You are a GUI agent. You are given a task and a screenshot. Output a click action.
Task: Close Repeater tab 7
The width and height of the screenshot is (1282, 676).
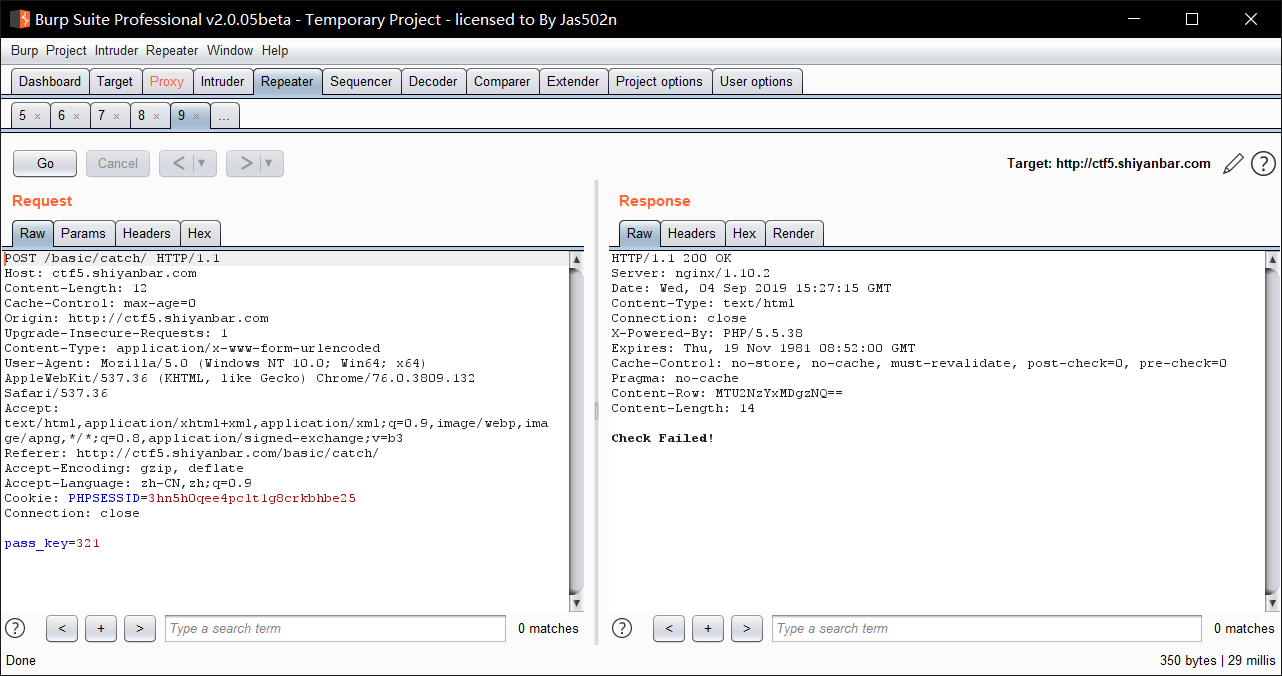click(116, 117)
